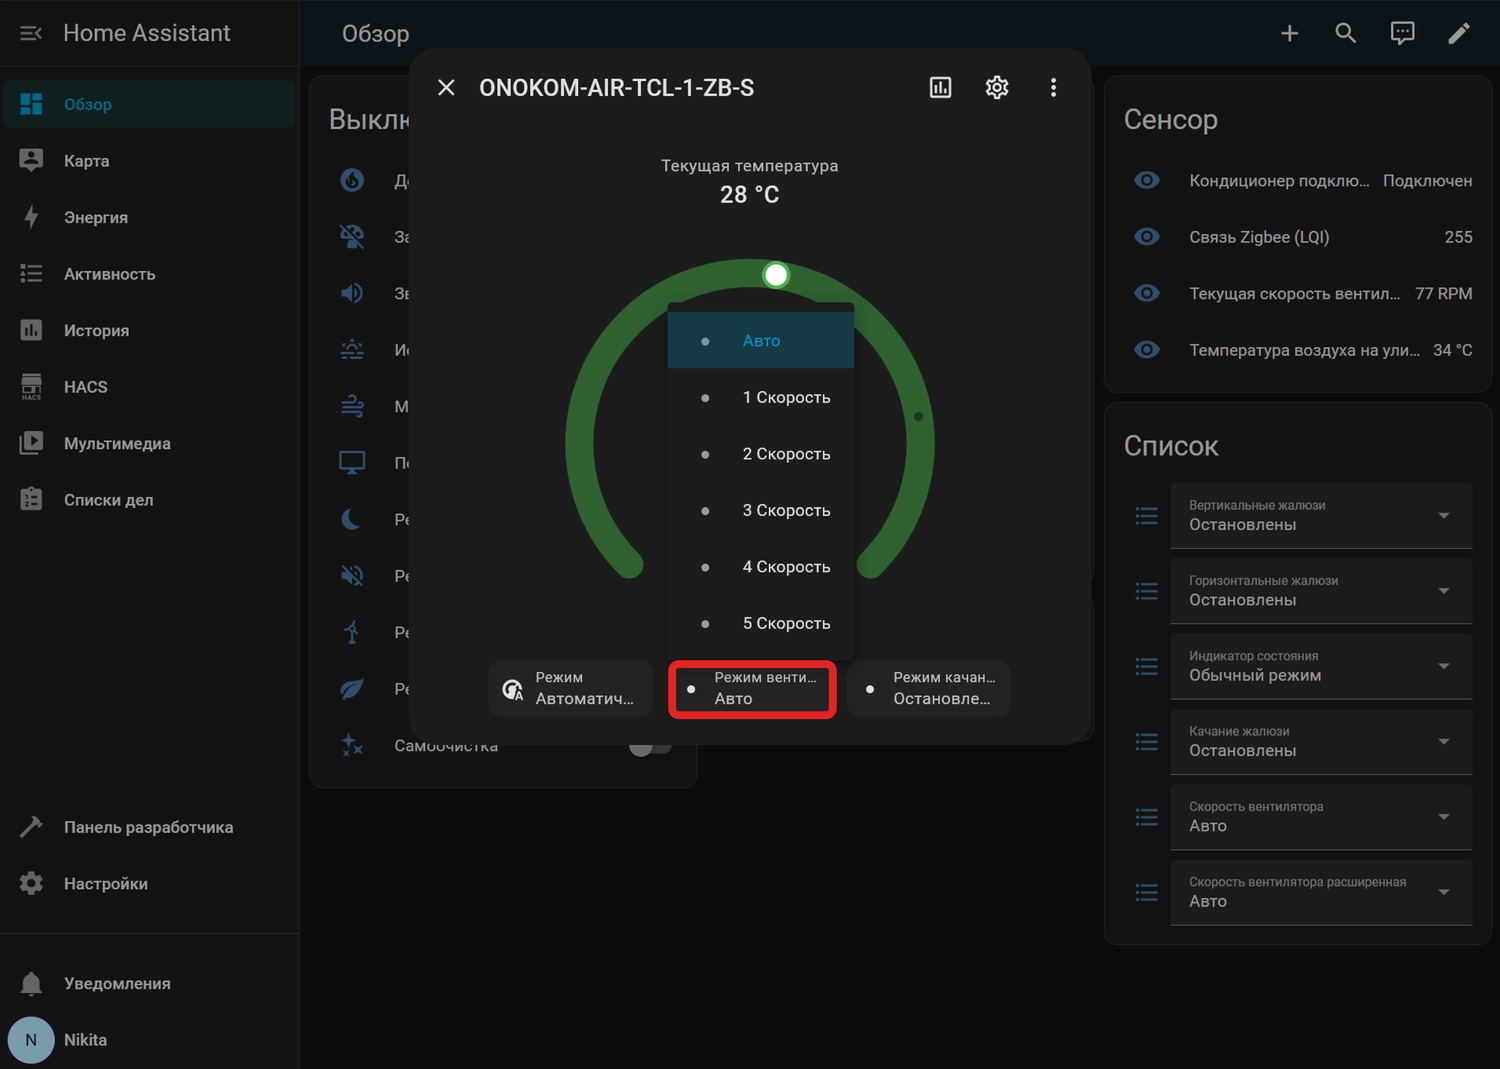
Task: Click the Мультимедиа play icon in sidebar
Action: [x=31, y=443]
